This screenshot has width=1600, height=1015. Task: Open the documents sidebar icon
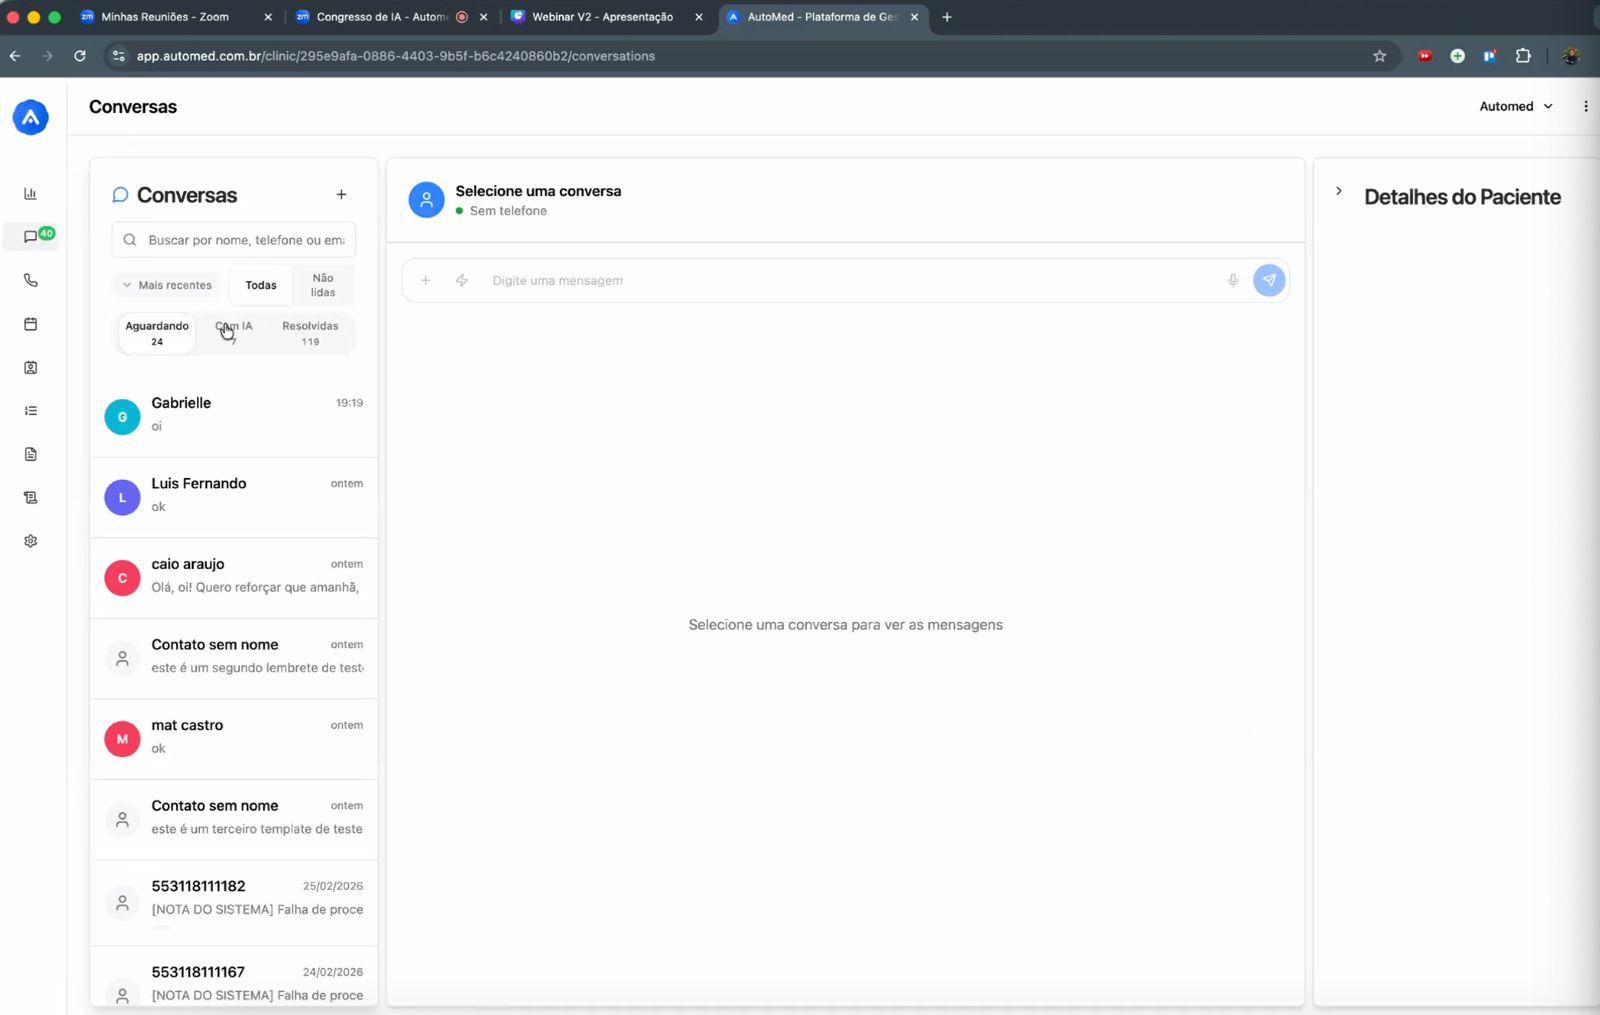click(x=30, y=454)
